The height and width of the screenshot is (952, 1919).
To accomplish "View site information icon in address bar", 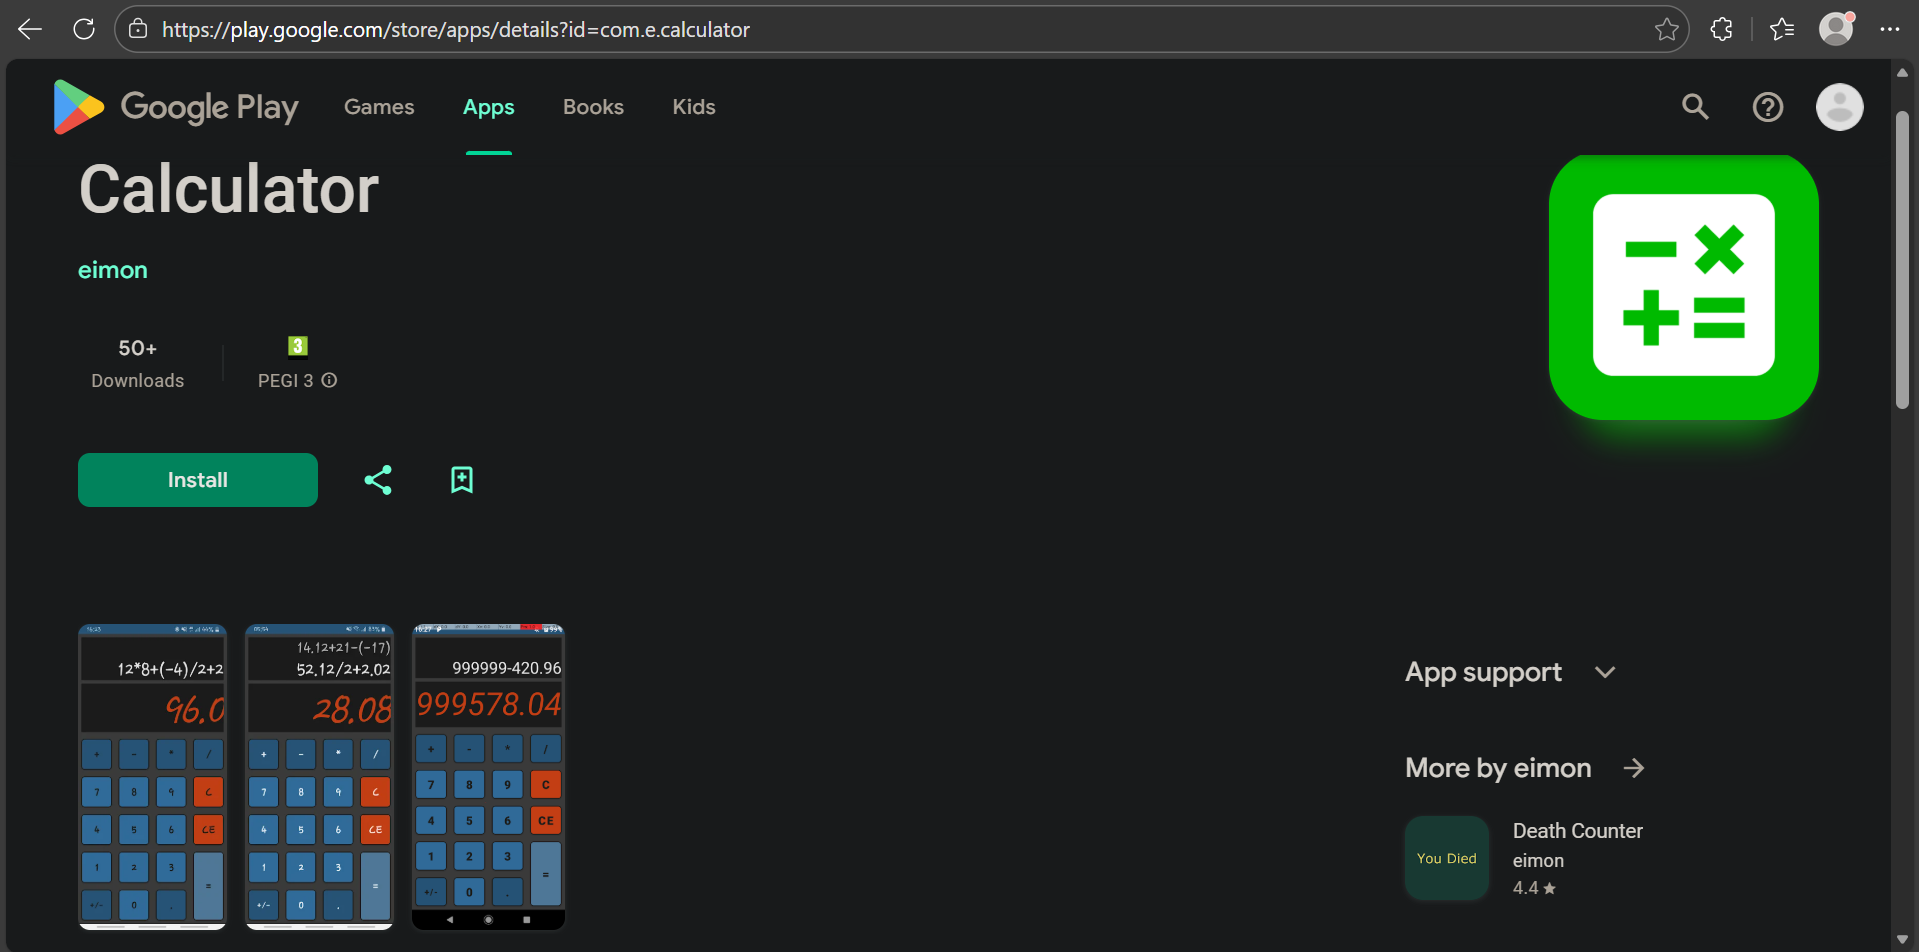I will click(x=139, y=30).
